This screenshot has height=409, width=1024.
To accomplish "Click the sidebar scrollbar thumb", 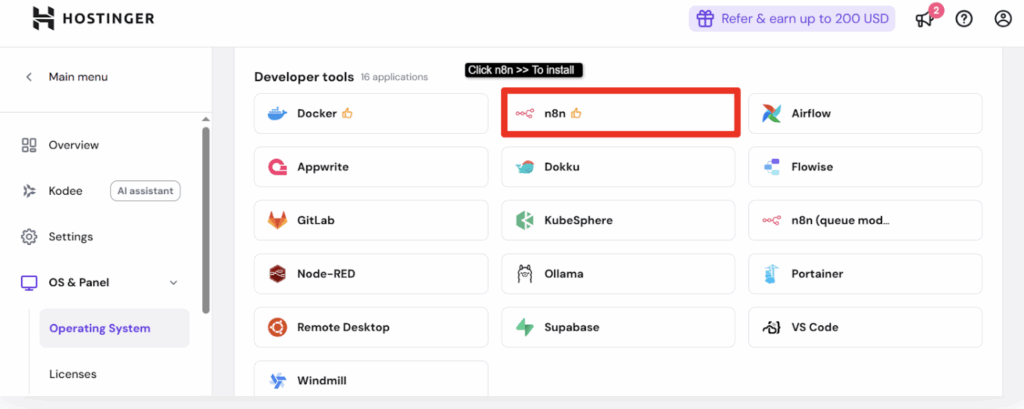I will 206,220.
